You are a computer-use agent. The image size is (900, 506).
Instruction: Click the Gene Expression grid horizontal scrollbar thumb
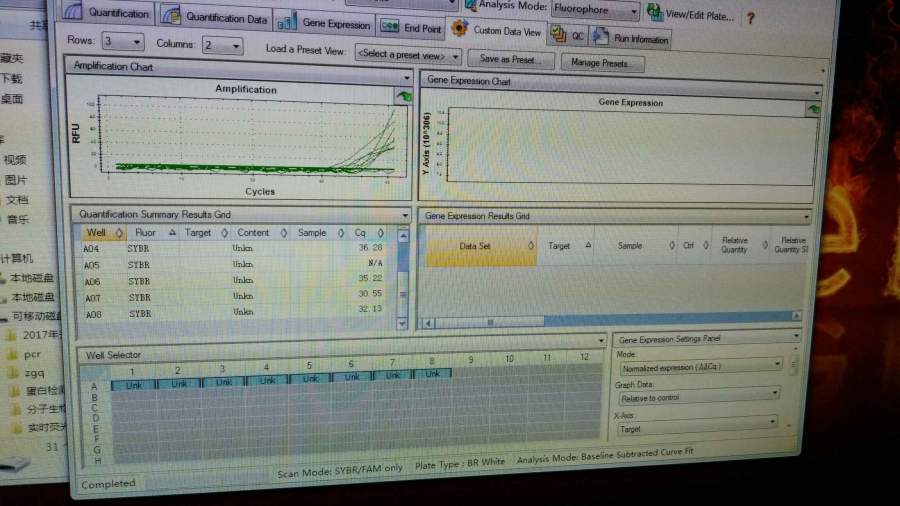pos(489,322)
